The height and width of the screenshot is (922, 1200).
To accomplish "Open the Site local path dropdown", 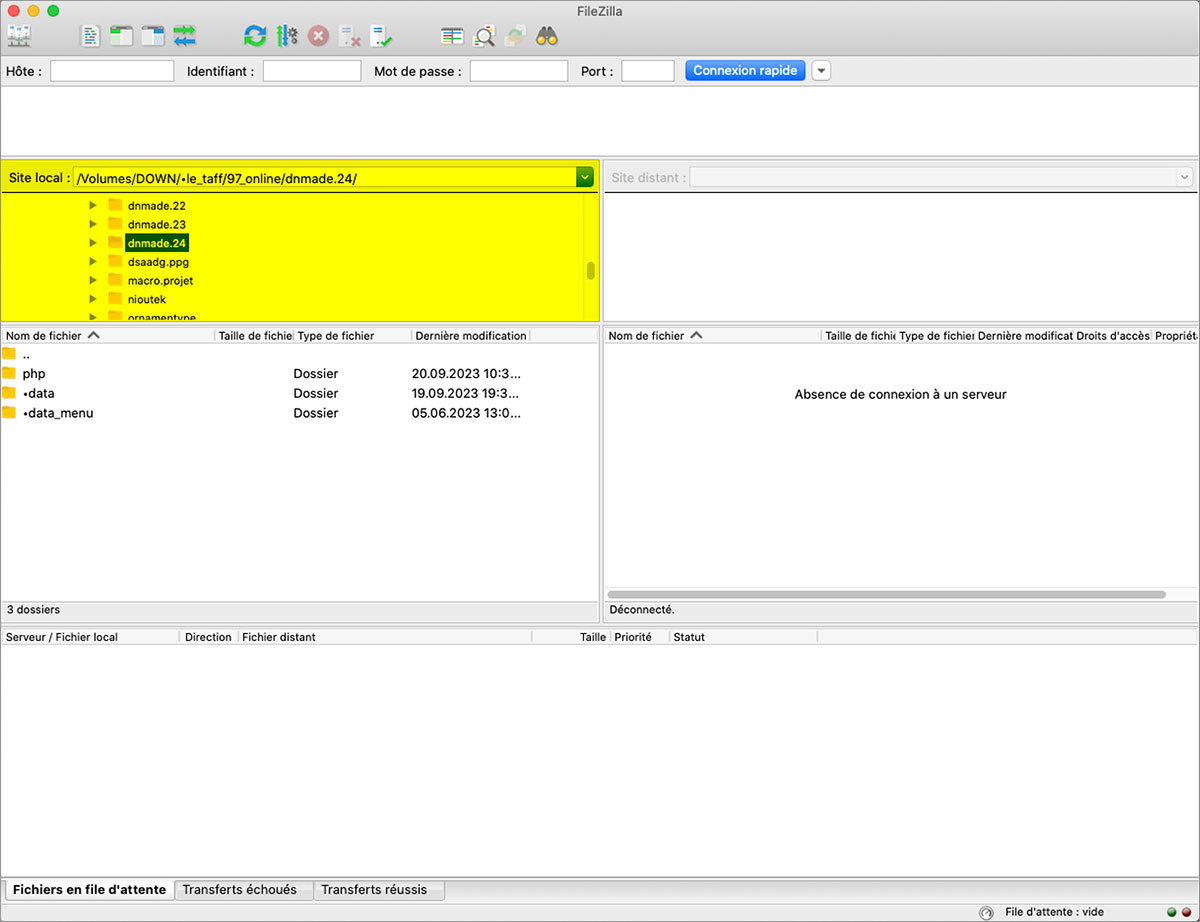I will [x=585, y=178].
